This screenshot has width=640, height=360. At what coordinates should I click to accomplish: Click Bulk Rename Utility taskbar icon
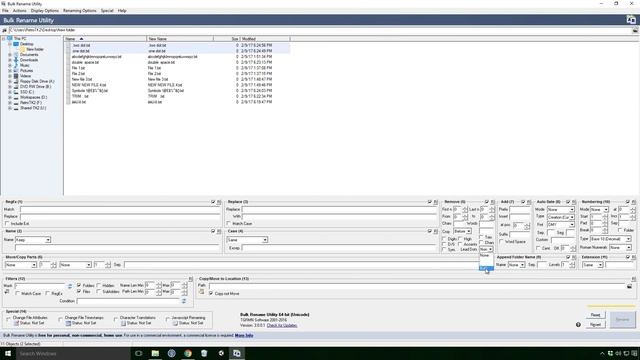point(237,353)
